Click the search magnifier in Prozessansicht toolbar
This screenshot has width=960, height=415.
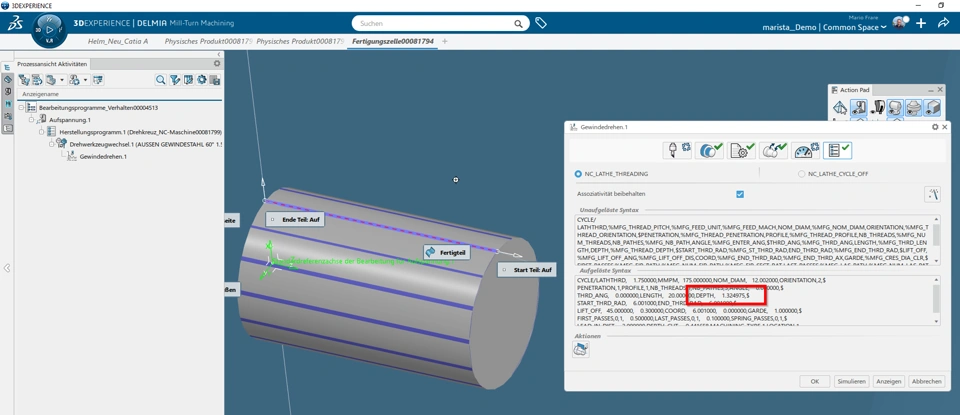(x=160, y=80)
